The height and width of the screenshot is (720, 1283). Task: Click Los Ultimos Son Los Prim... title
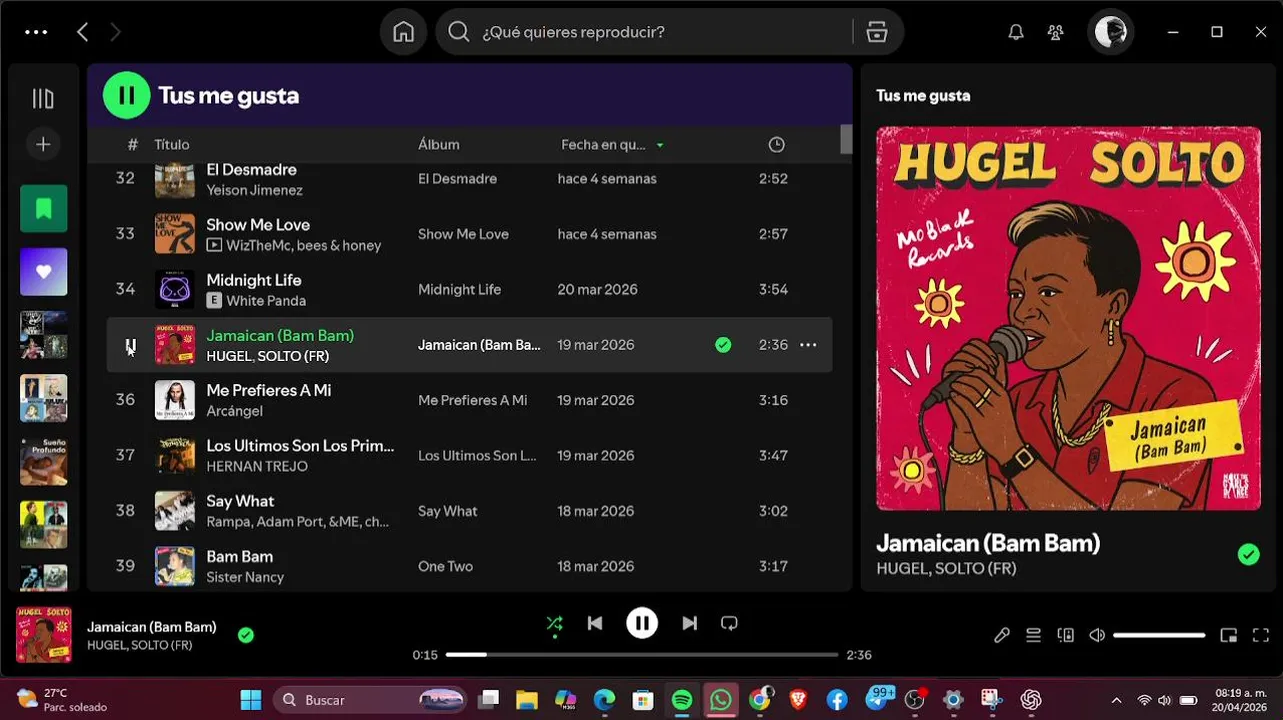click(x=300, y=446)
